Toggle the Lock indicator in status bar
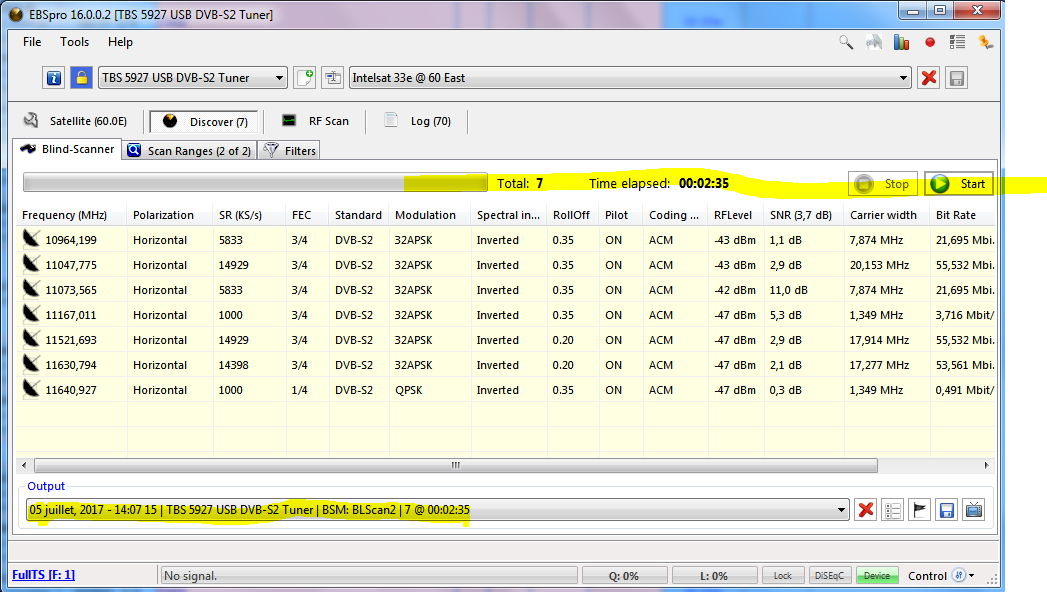The image size is (1047, 592). 783,576
